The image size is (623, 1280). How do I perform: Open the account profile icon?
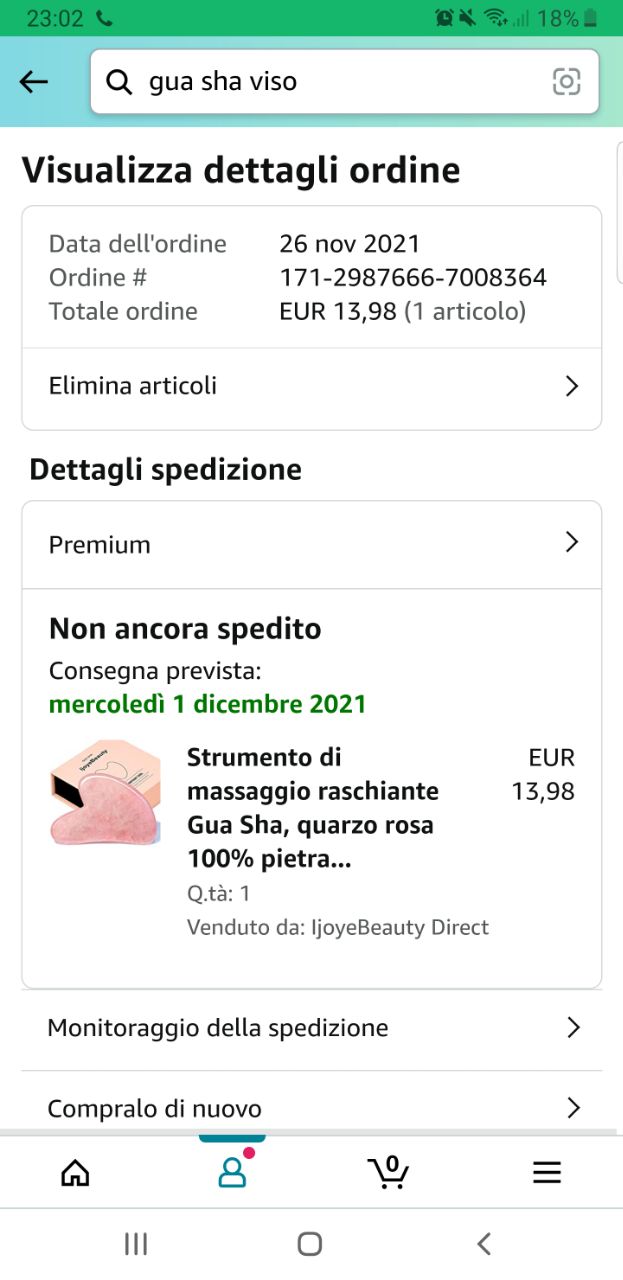pos(232,1171)
